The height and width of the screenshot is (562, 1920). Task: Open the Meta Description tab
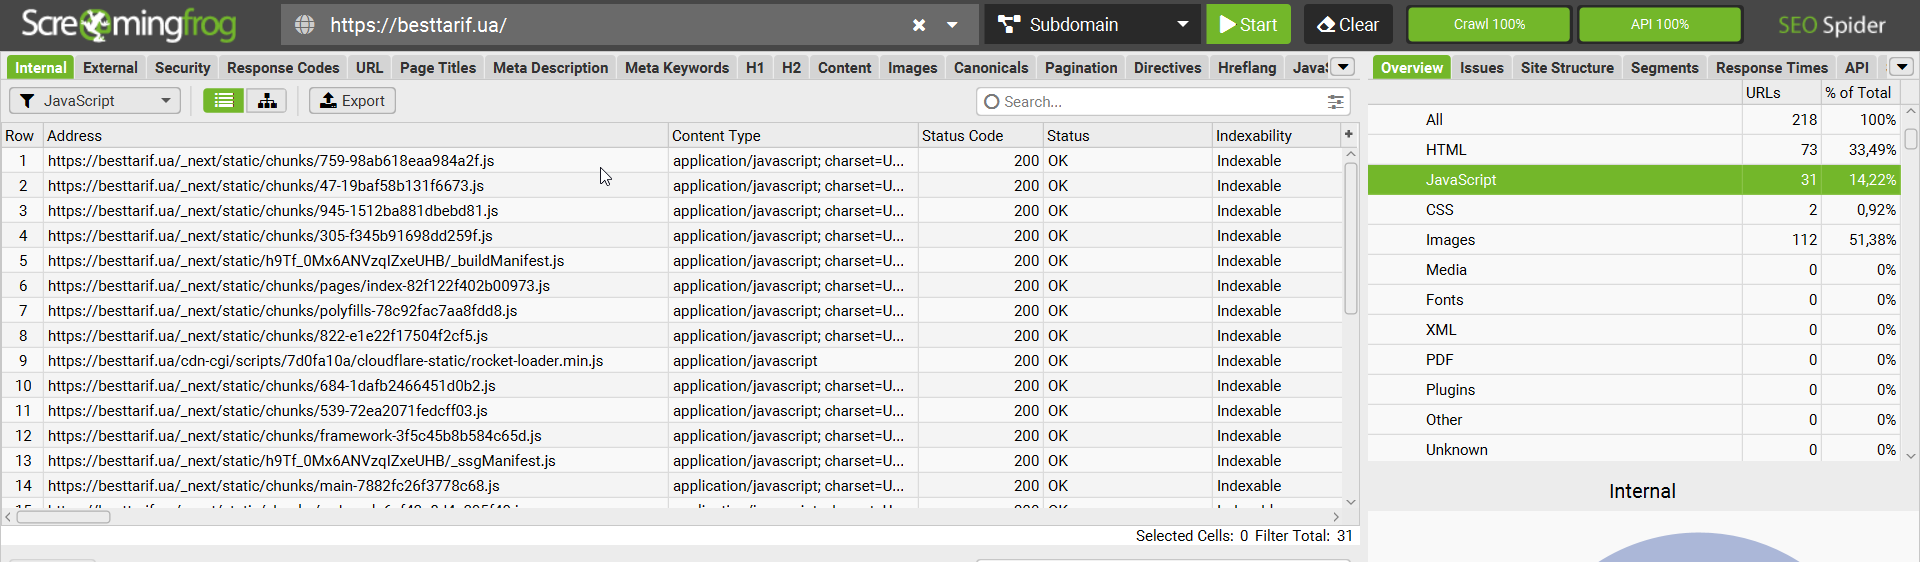click(550, 67)
